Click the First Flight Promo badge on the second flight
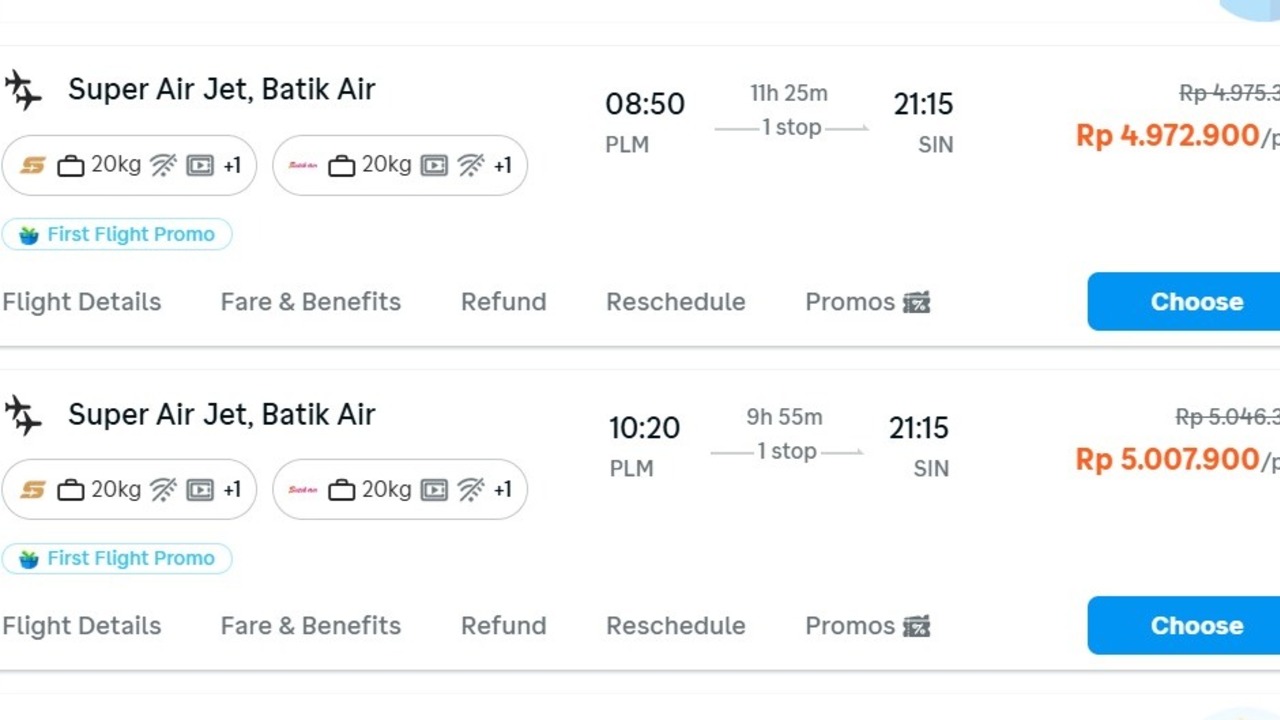Image resolution: width=1280 pixels, height=720 pixels. coord(117,558)
